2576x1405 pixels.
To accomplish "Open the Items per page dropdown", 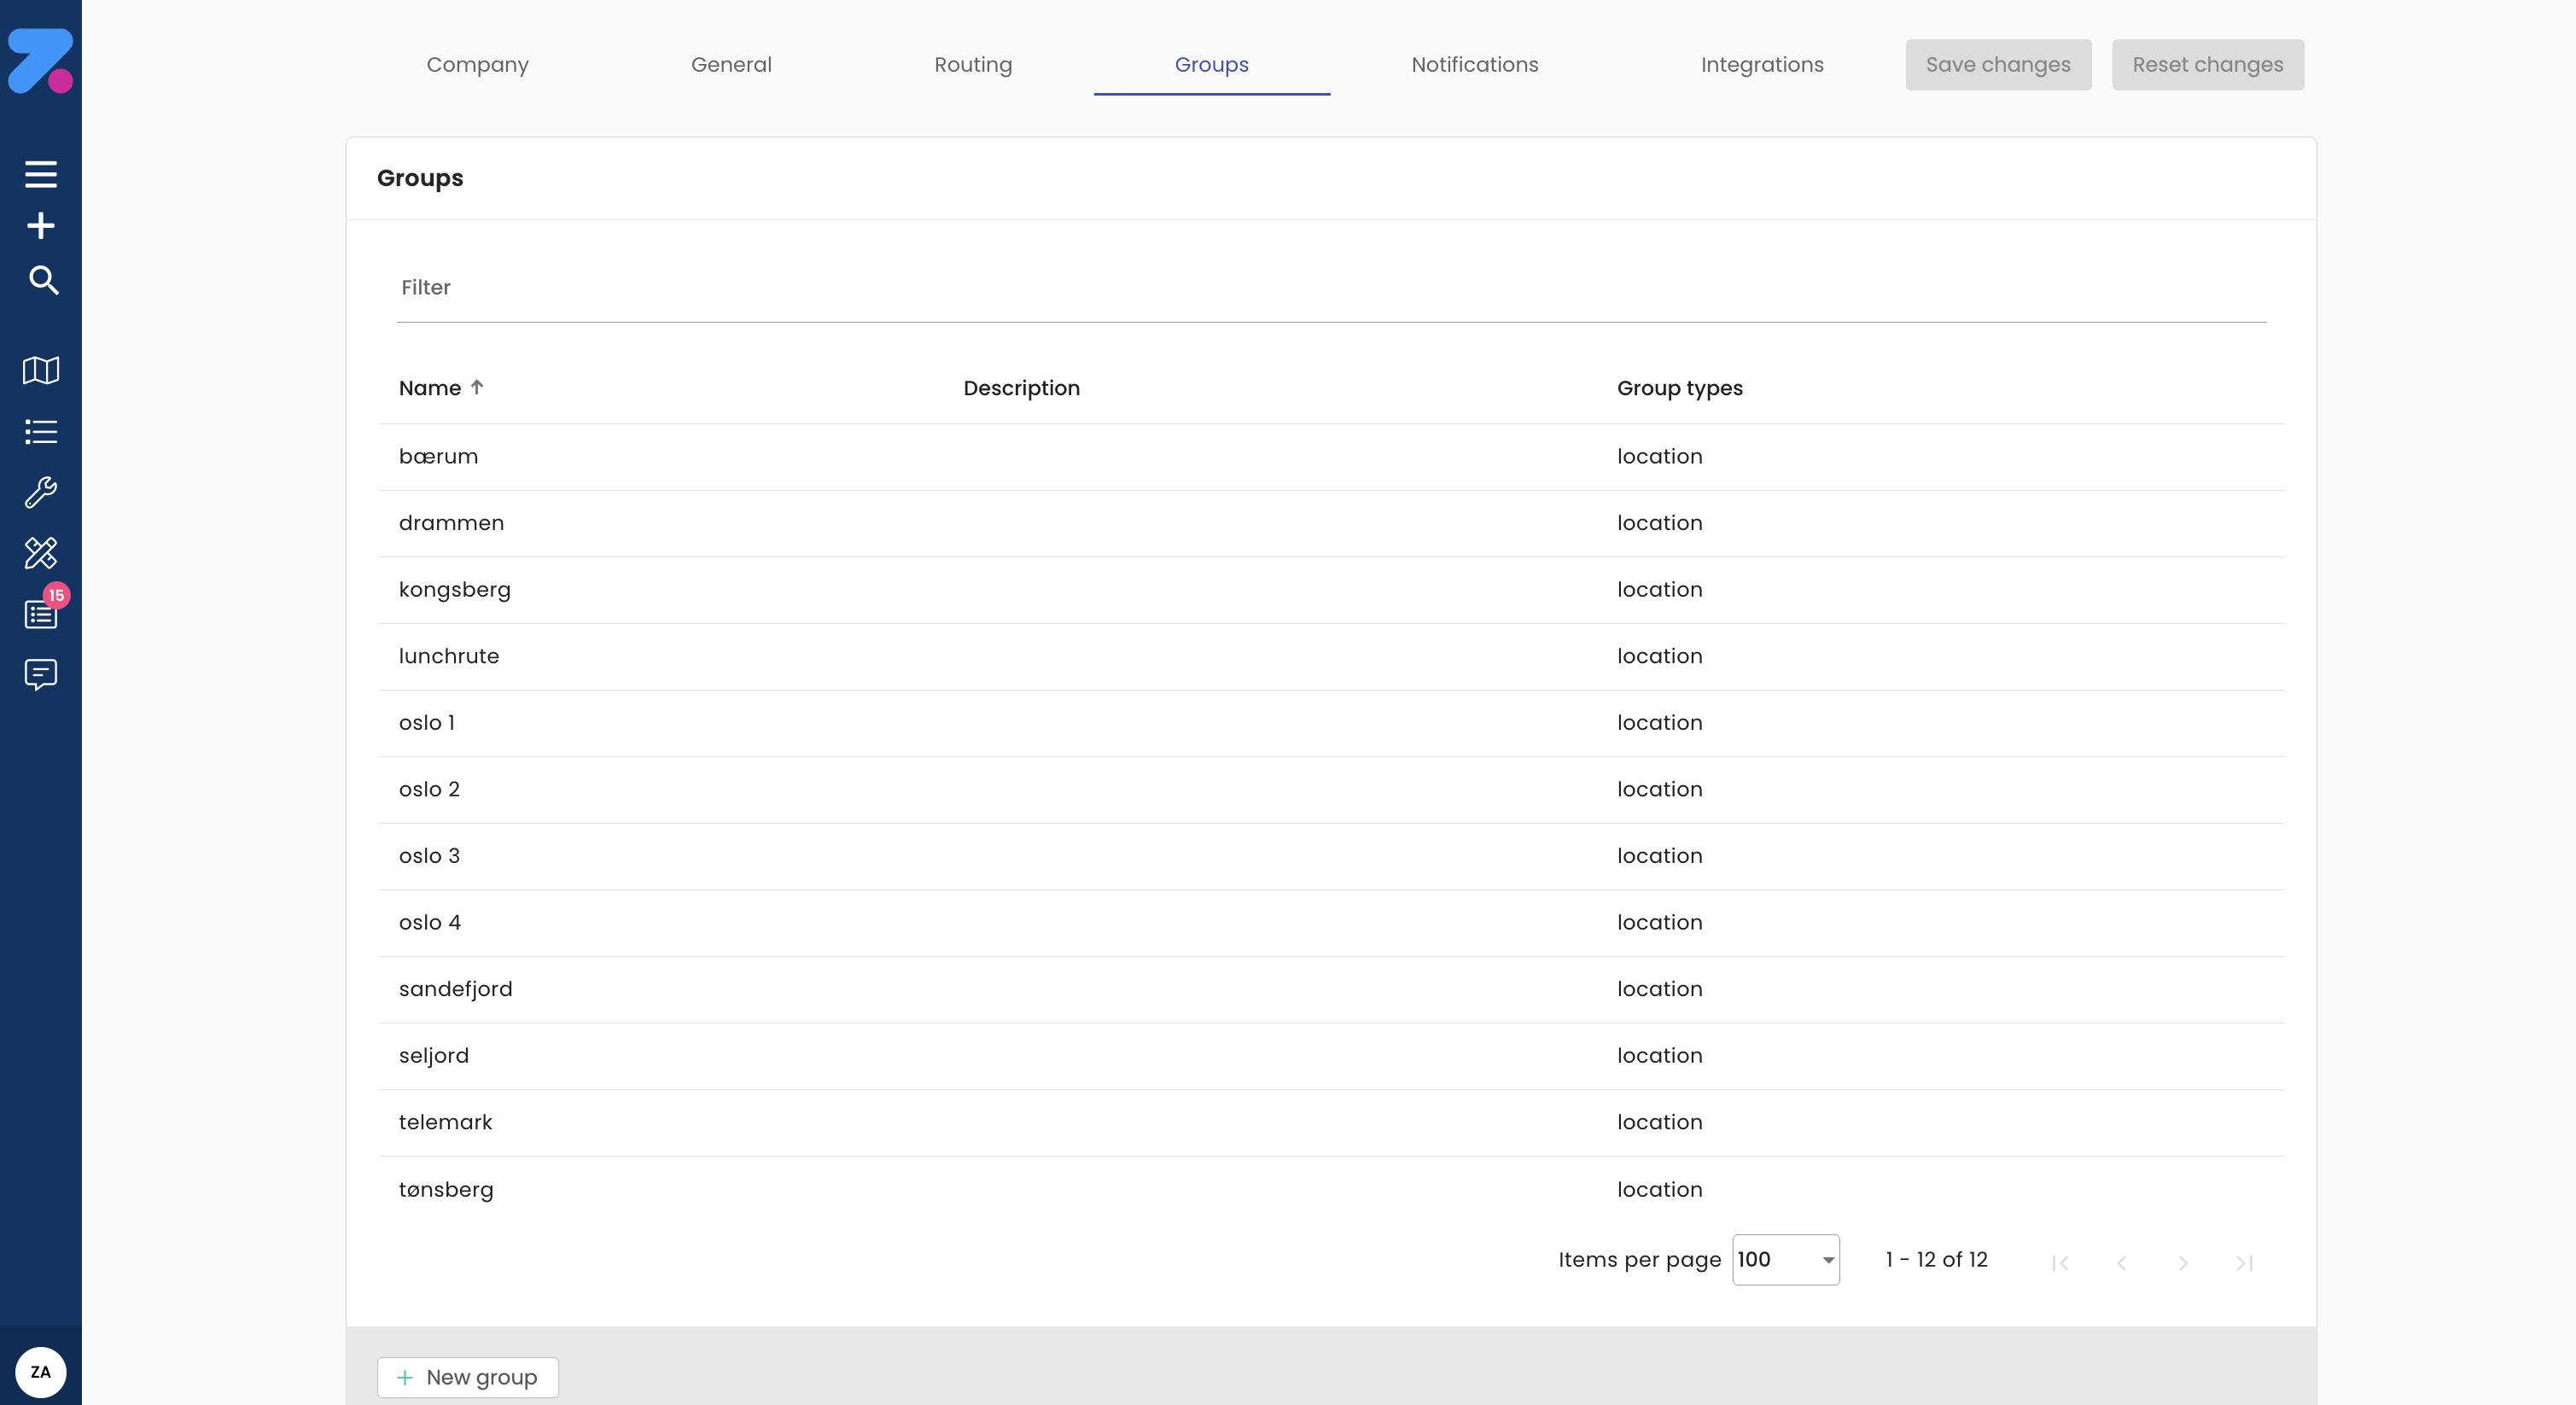I will [1786, 1260].
